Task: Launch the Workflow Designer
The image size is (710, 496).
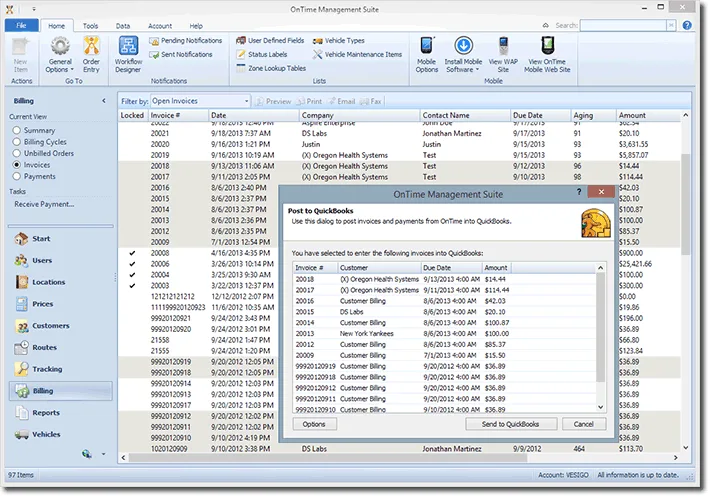Action: (x=128, y=55)
